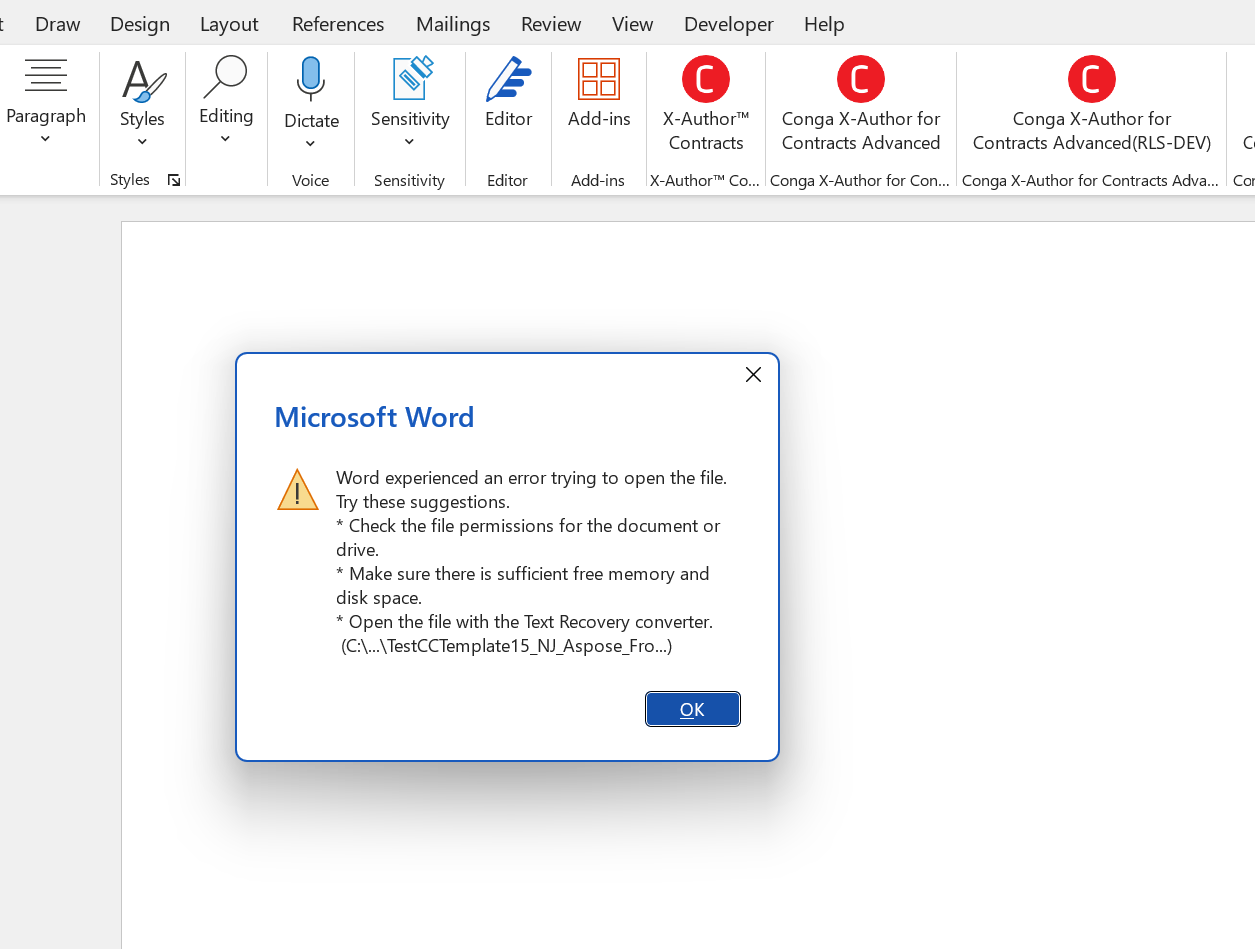Expand the Paragraph dropdown chevron
1255x949 pixels.
click(x=46, y=140)
